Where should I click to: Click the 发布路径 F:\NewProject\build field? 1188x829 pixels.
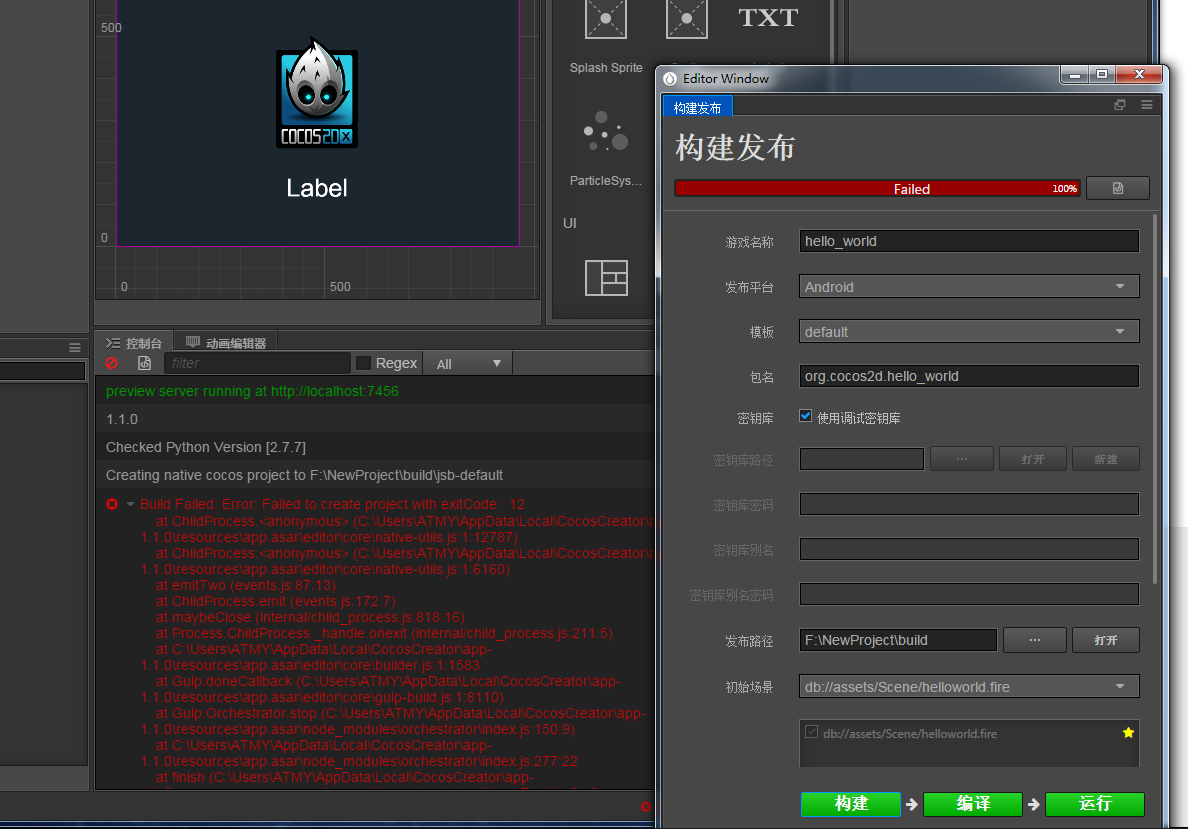tap(898, 640)
